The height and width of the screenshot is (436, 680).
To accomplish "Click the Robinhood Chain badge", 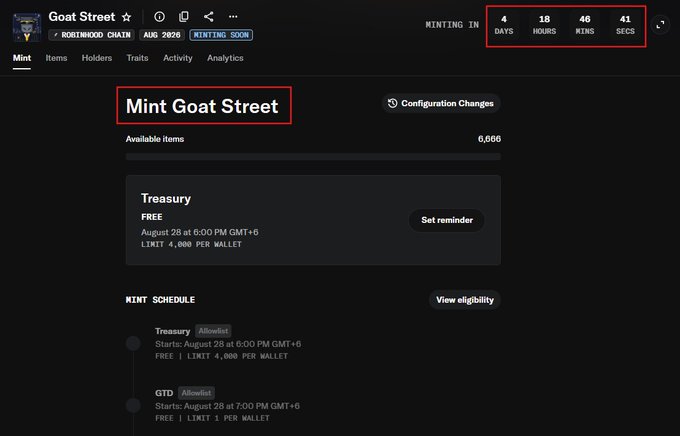I will click(92, 35).
